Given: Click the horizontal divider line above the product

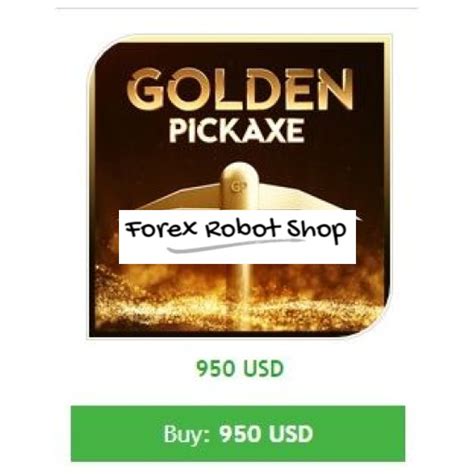Looking at the screenshot, I should click(237, 7).
